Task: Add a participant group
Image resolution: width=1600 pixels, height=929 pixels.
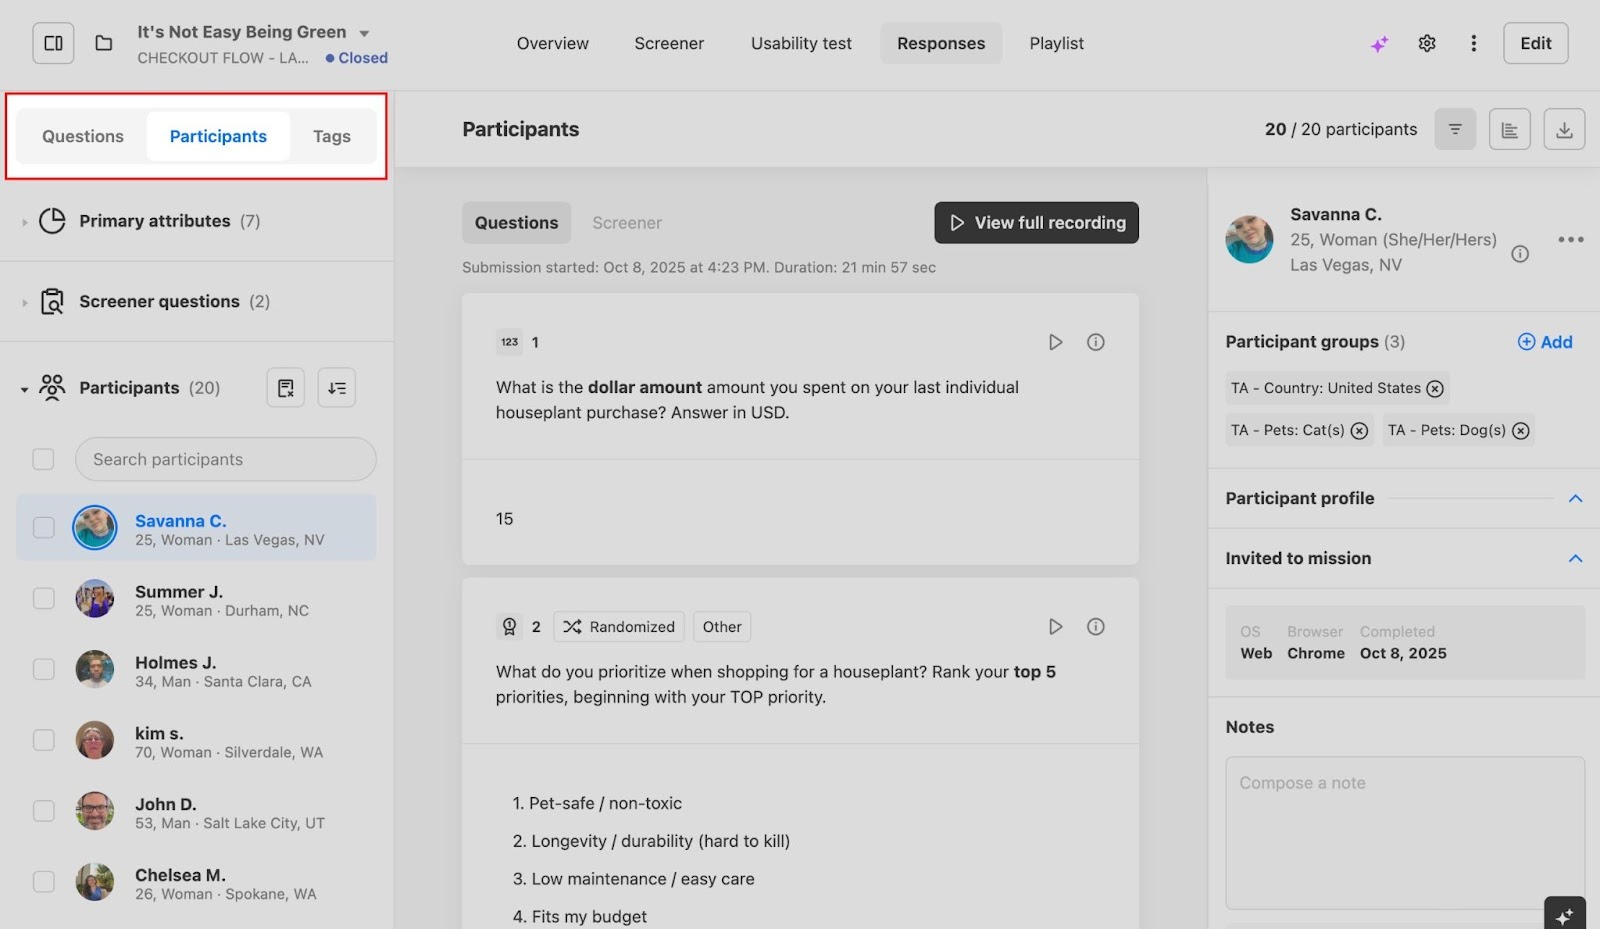Action: [1545, 342]
